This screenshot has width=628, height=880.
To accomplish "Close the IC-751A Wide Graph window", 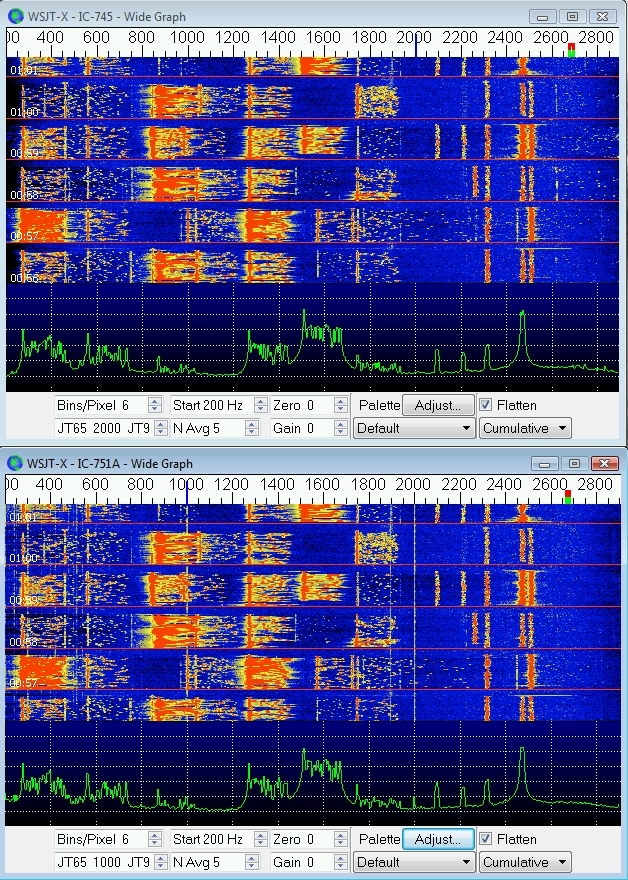I will tap(603, 463).
